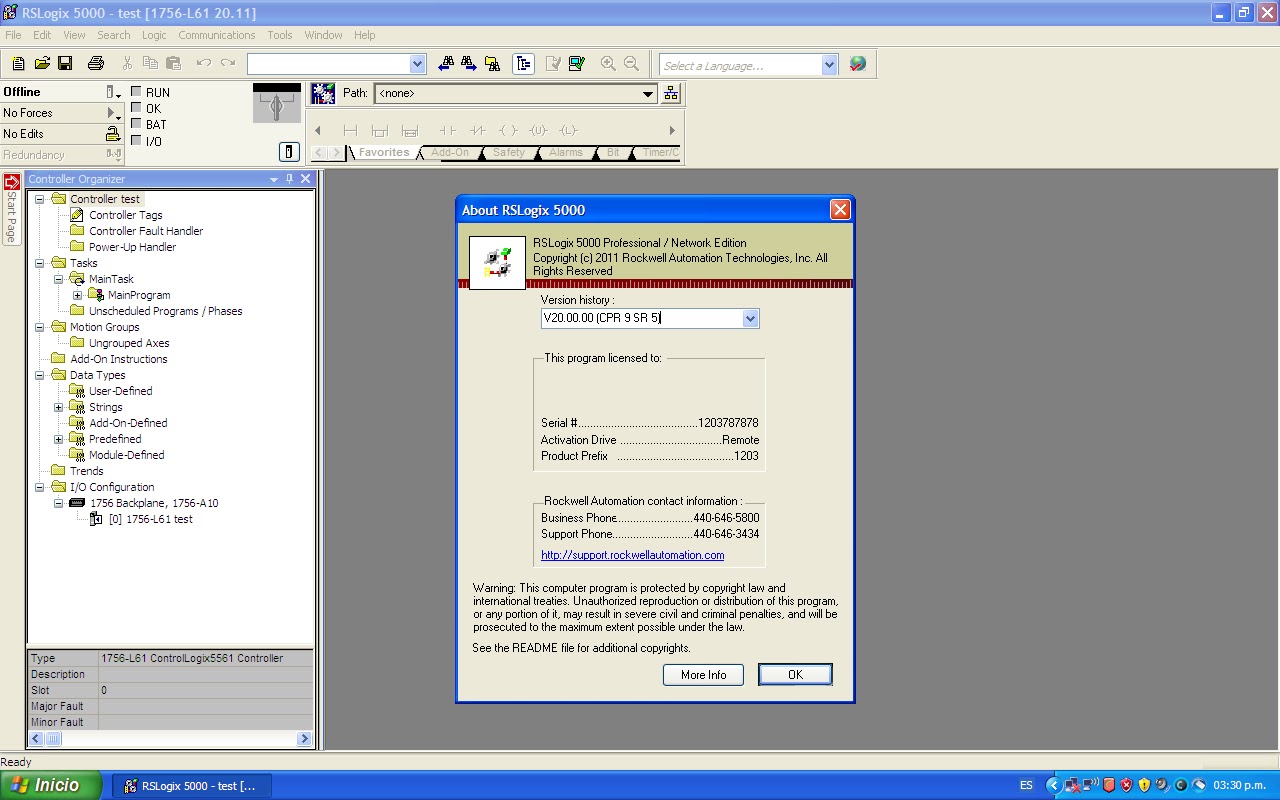Open the Path dropdown showing none

(648, 93)
